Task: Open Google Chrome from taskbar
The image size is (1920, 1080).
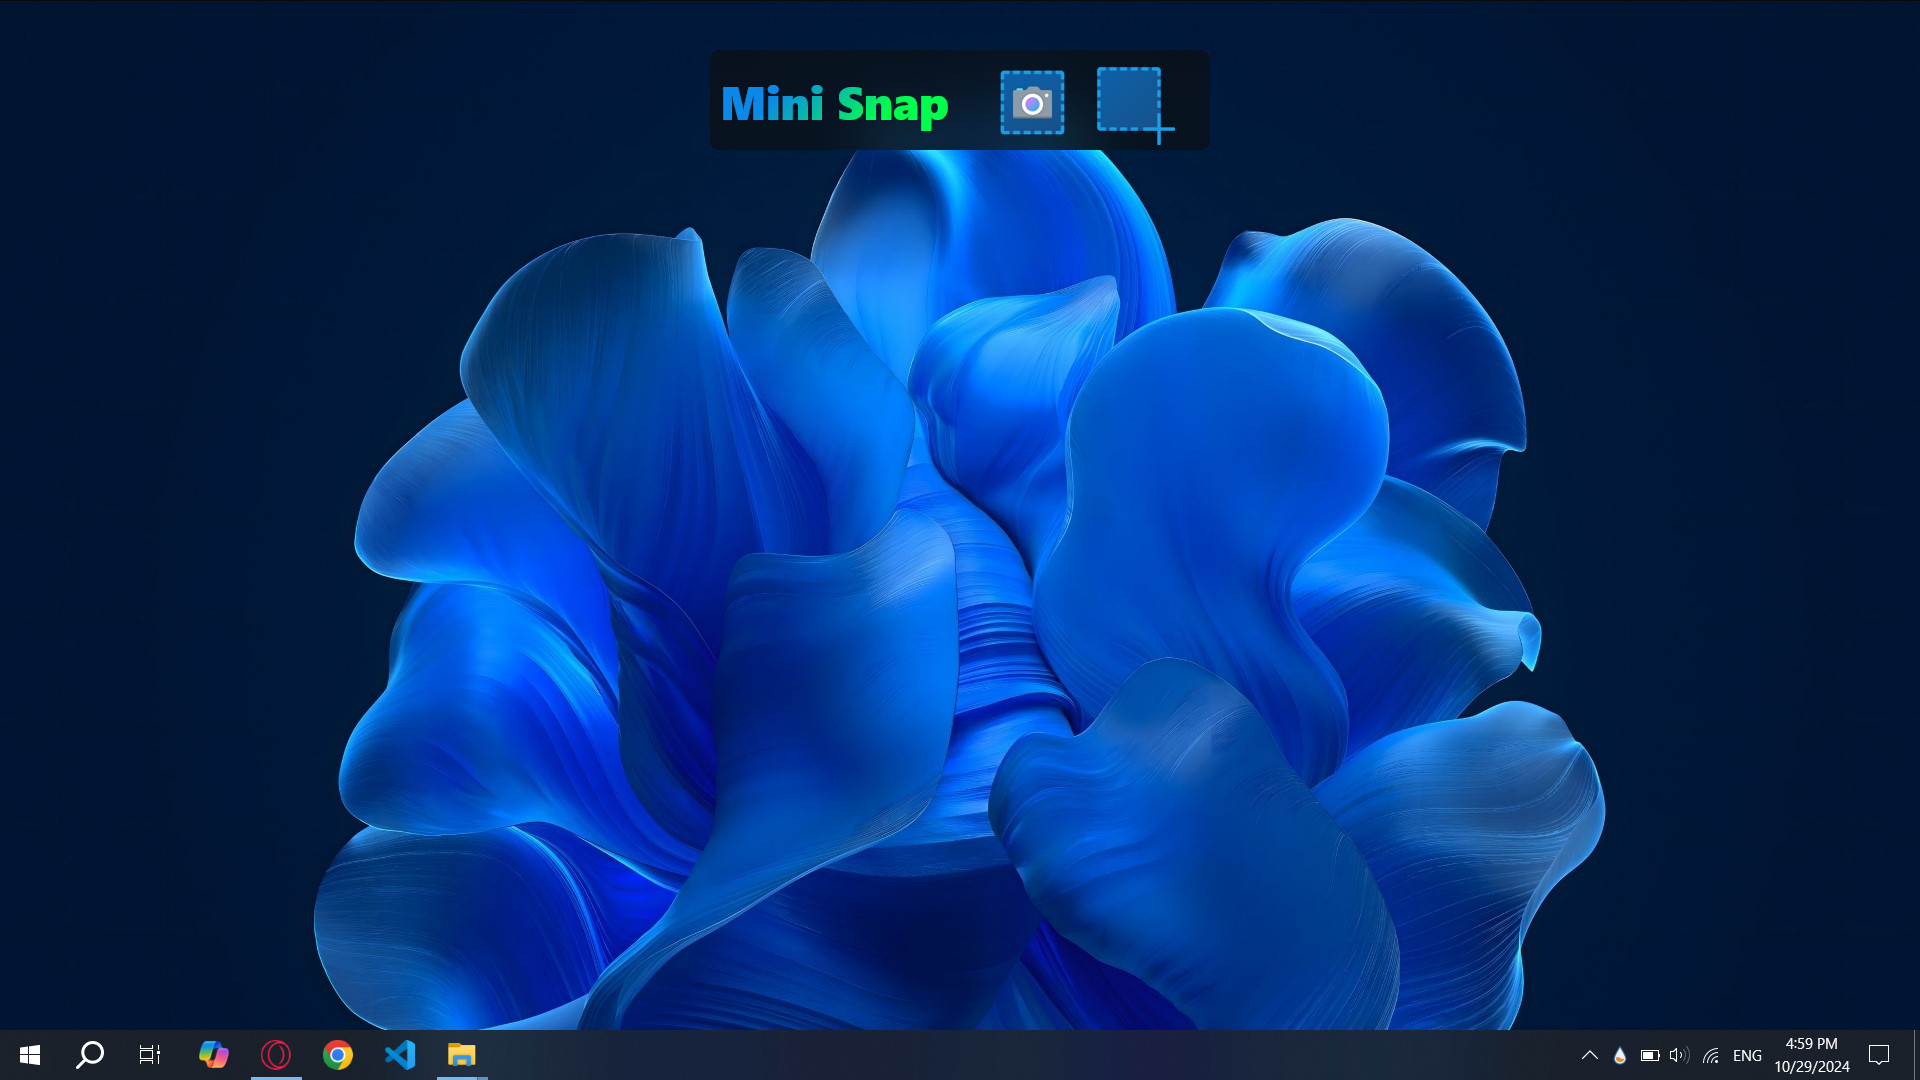Action: click(x=338, y=1055)
